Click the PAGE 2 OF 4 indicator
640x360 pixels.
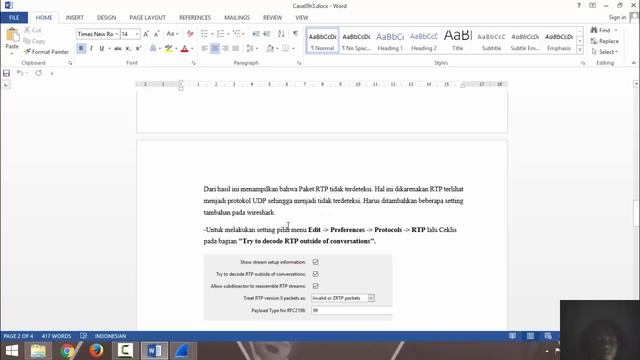pyautogui.click(x=18, y=336)
